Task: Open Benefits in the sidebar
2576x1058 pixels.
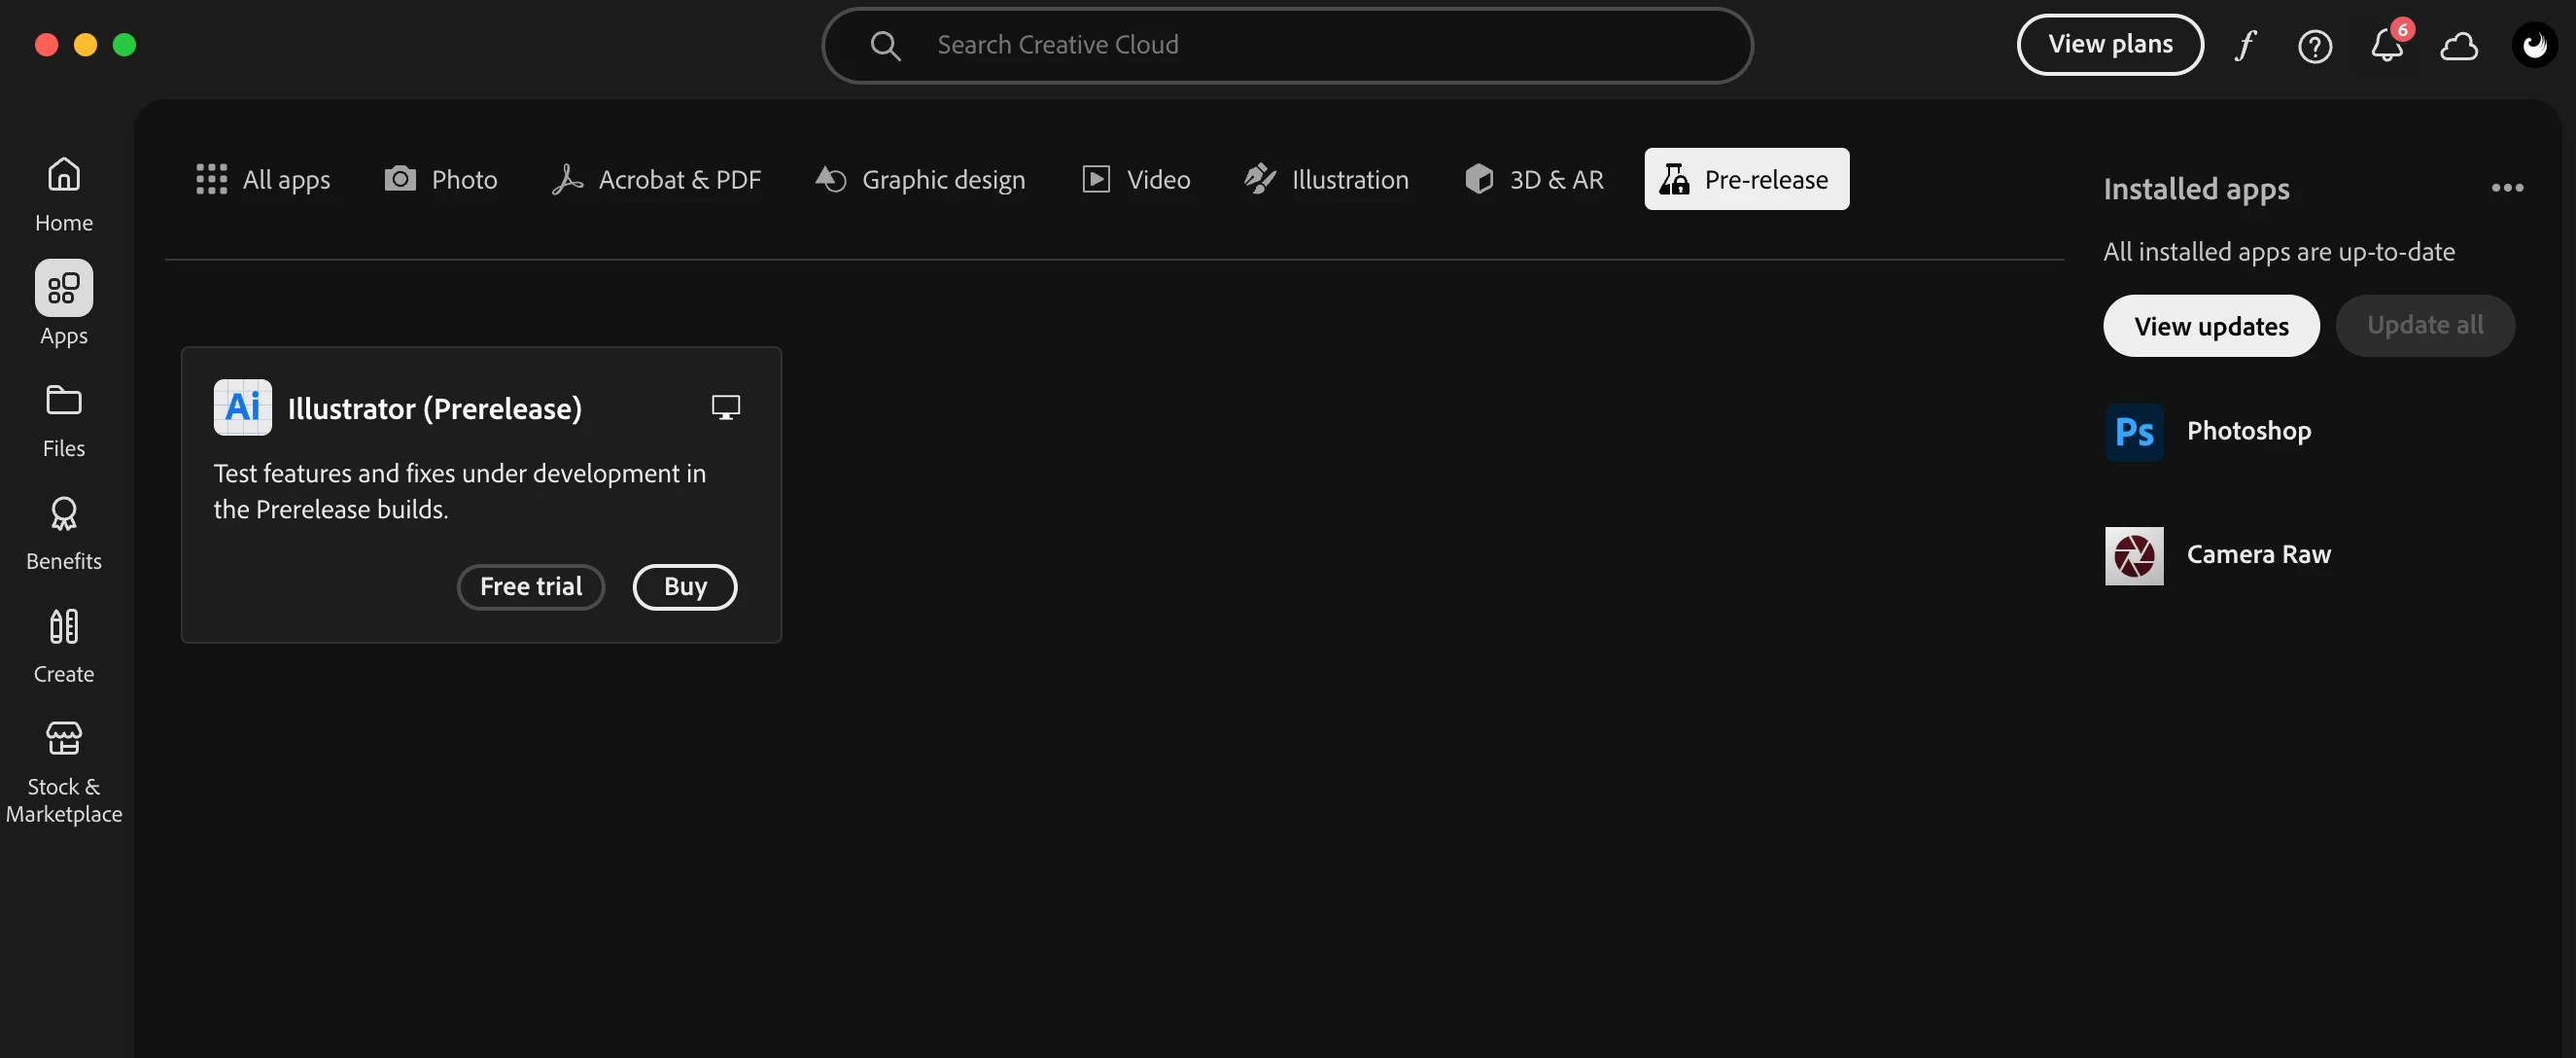Action: tap(64, 534)
